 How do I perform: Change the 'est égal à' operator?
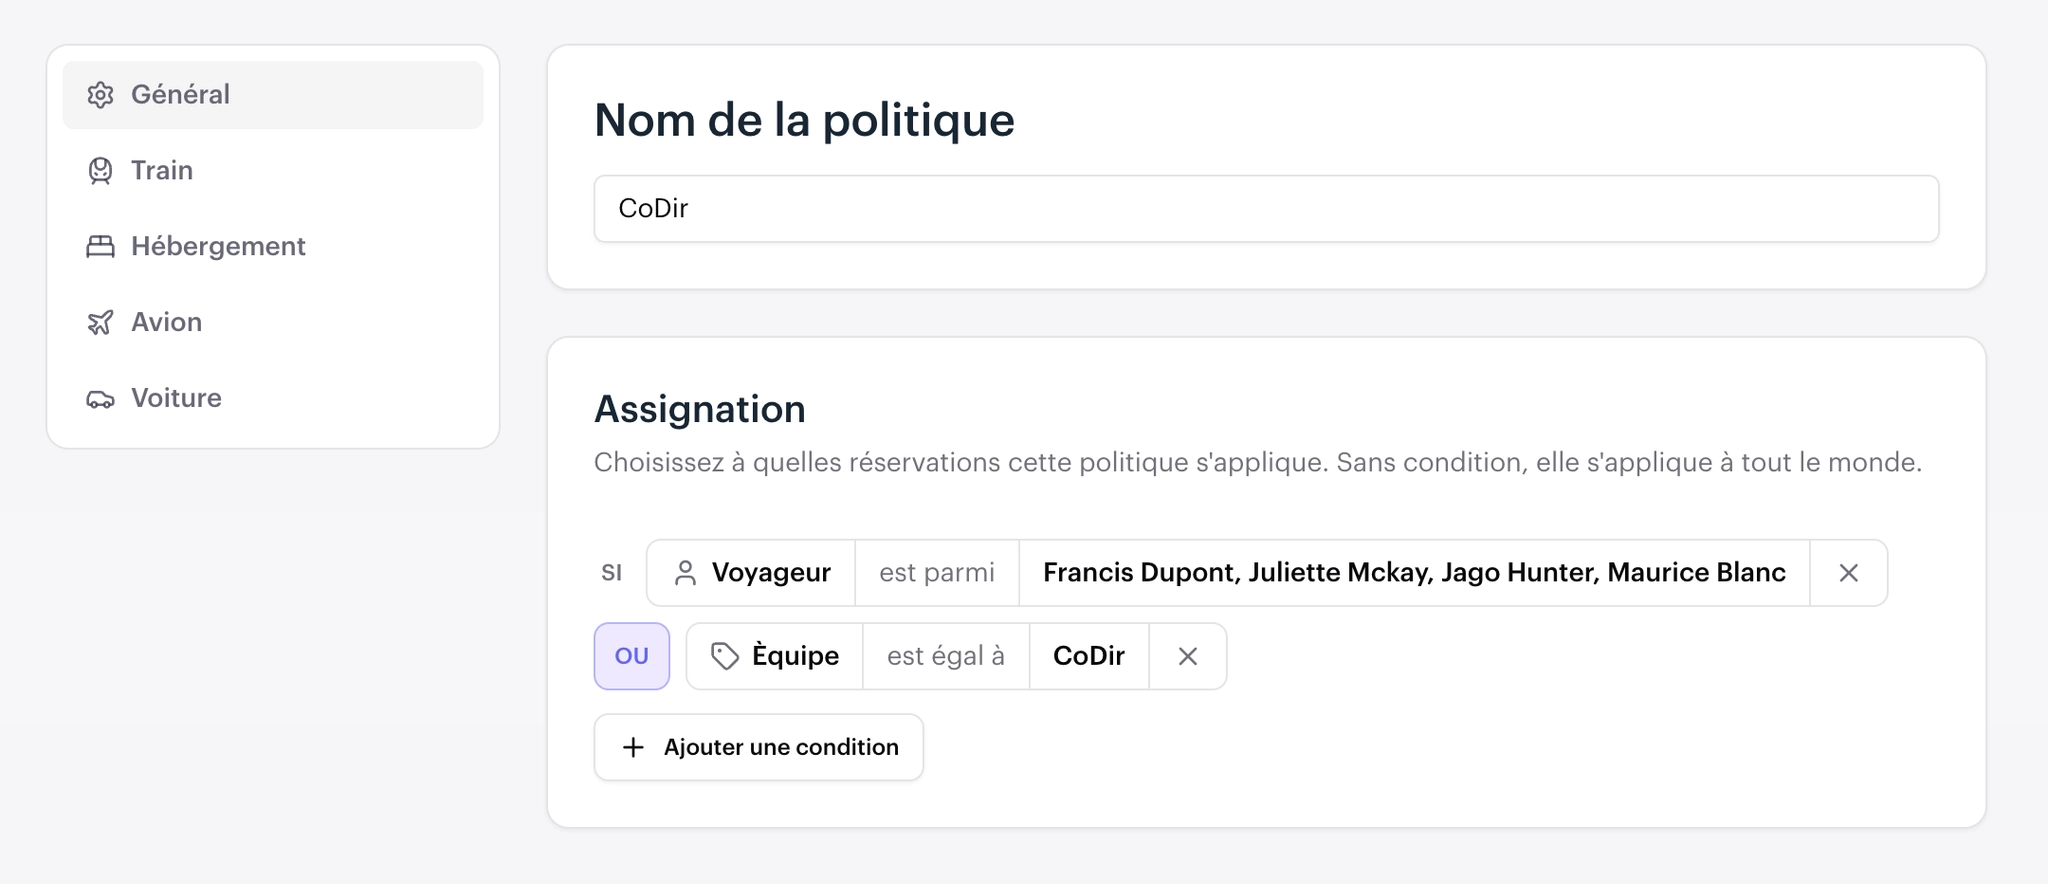pyautogui.click(x=946, y=657)
